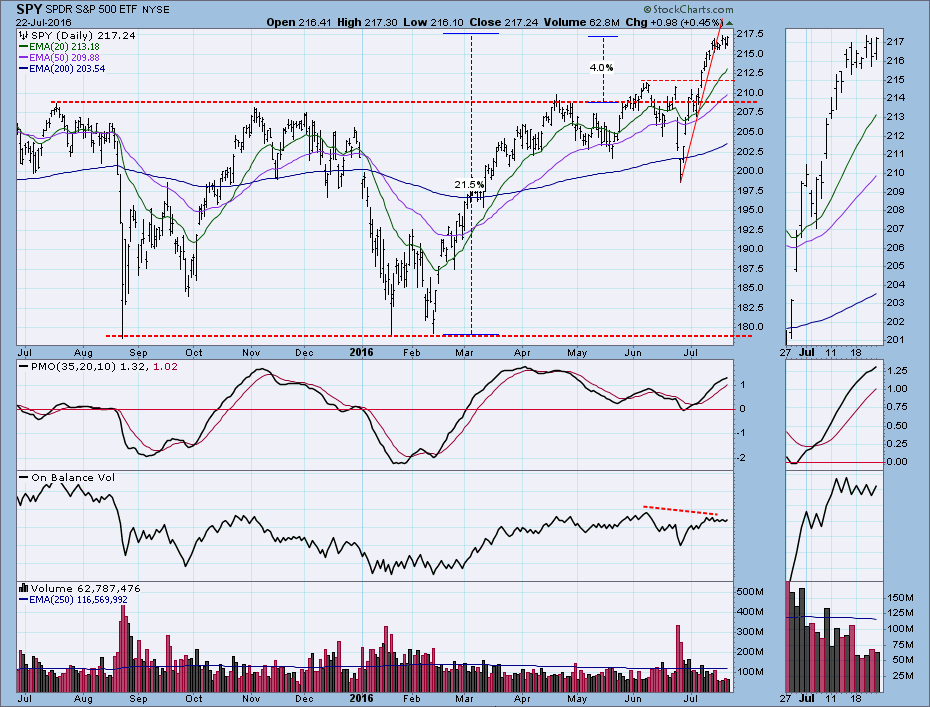
Task: Click the Low 216.10 value
Action: point(433,23)
